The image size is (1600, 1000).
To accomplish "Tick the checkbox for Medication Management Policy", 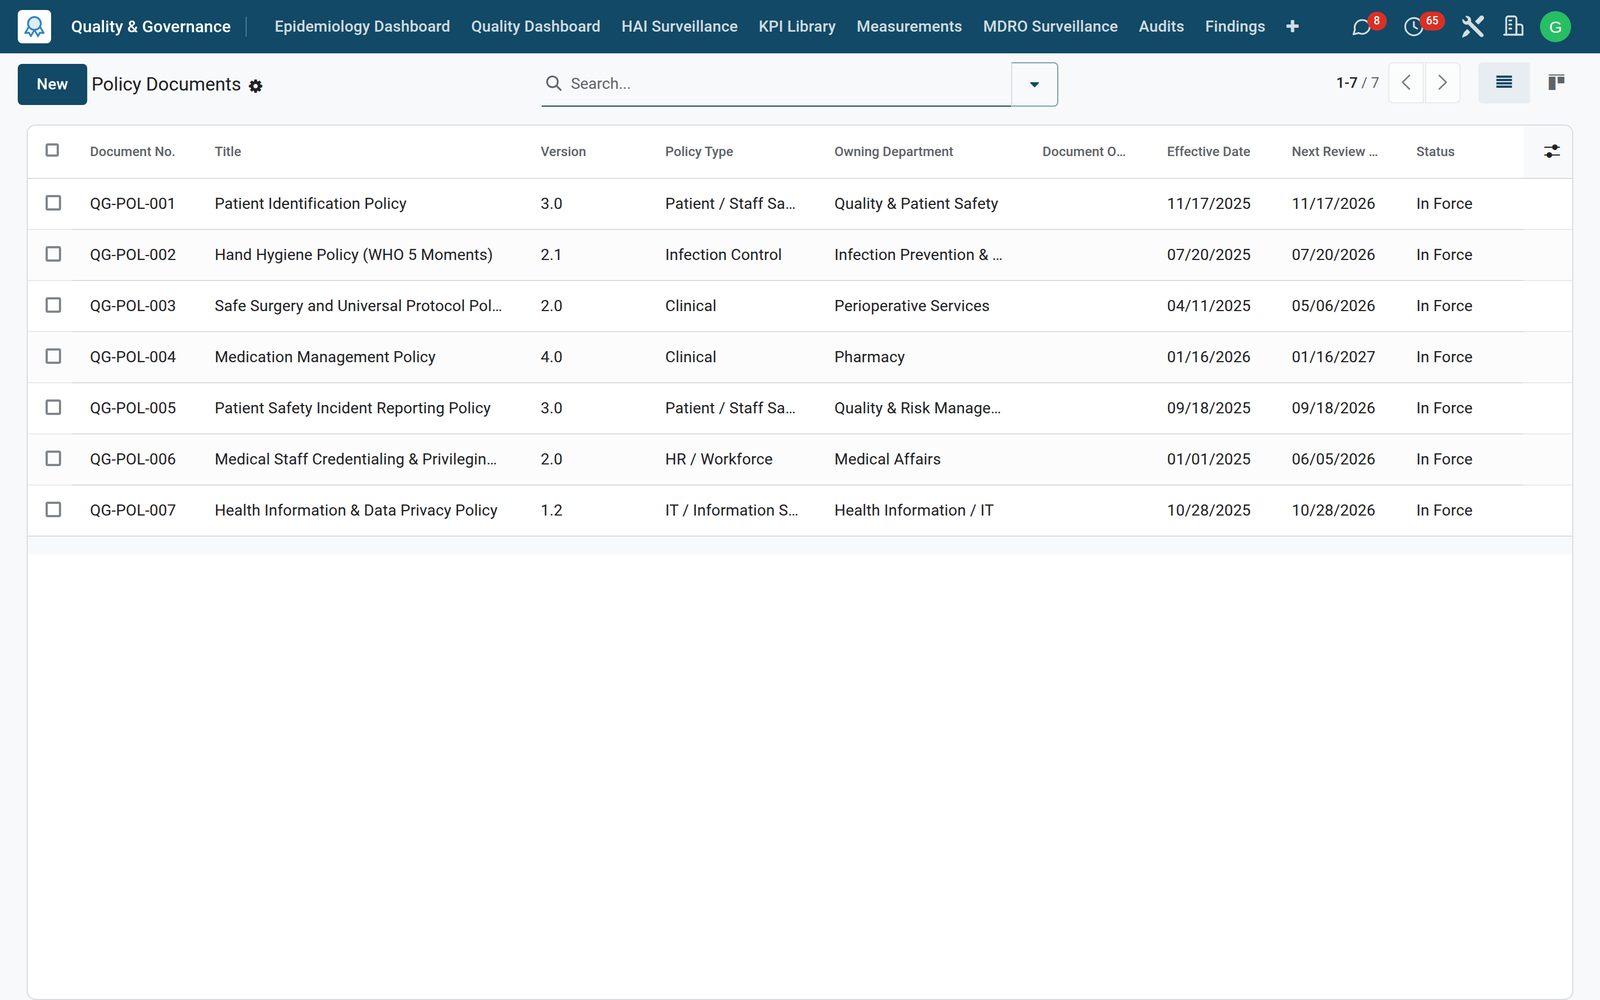I will 53,356.
